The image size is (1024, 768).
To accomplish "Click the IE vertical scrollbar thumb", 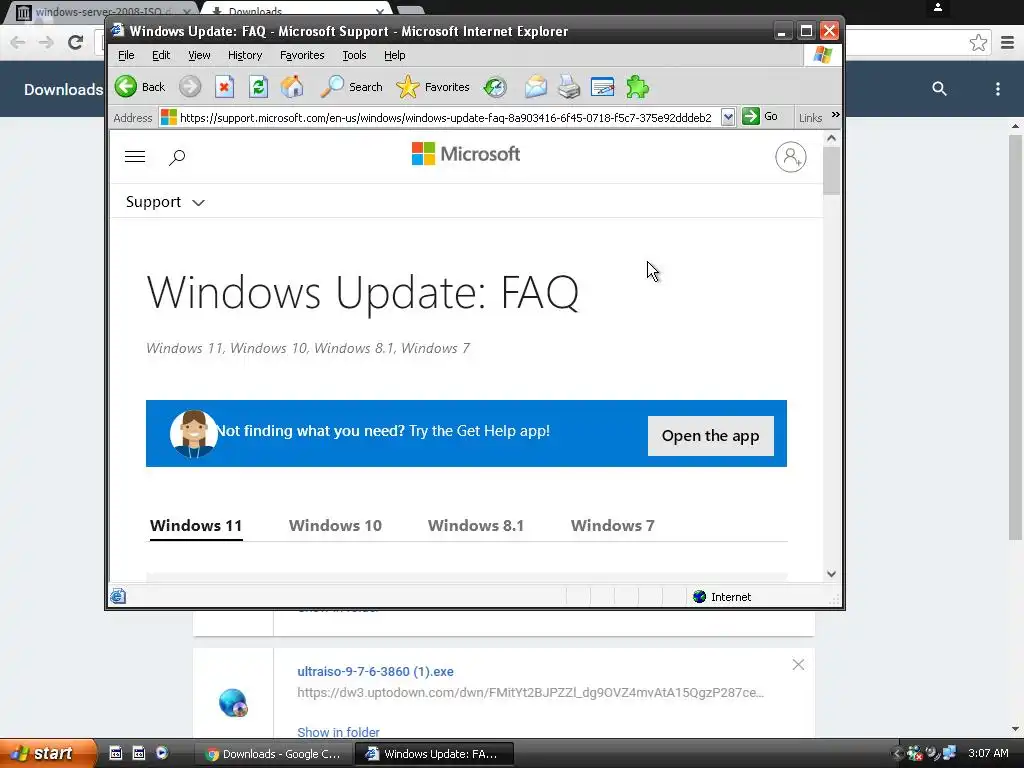I will (831, 170).
